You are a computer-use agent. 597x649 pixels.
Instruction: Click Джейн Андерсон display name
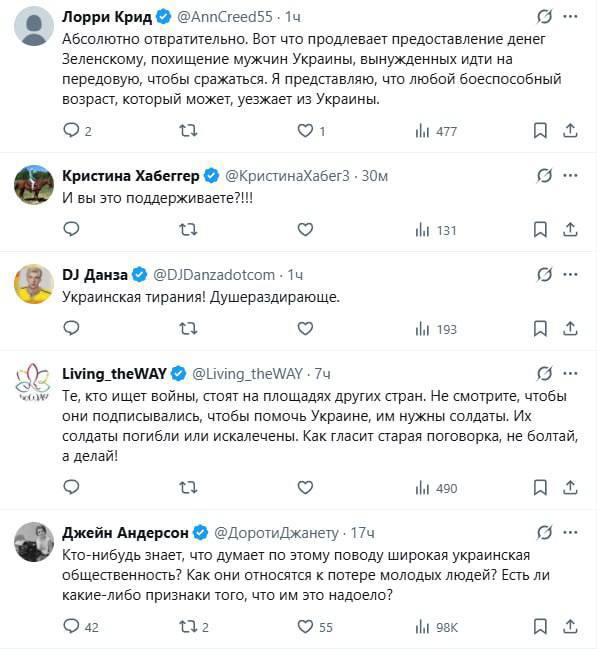click(125, 533)
